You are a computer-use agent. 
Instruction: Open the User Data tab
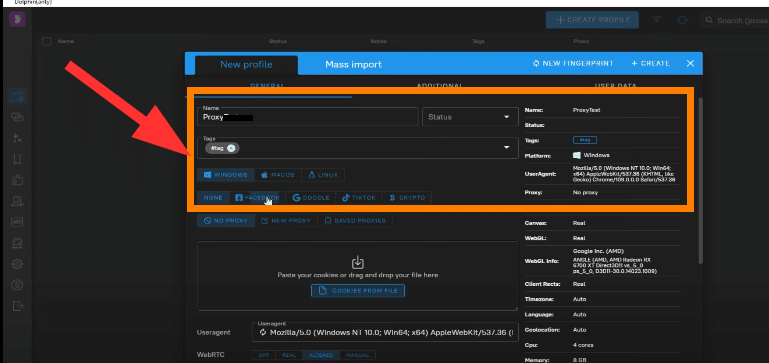[x=615, y=86]
